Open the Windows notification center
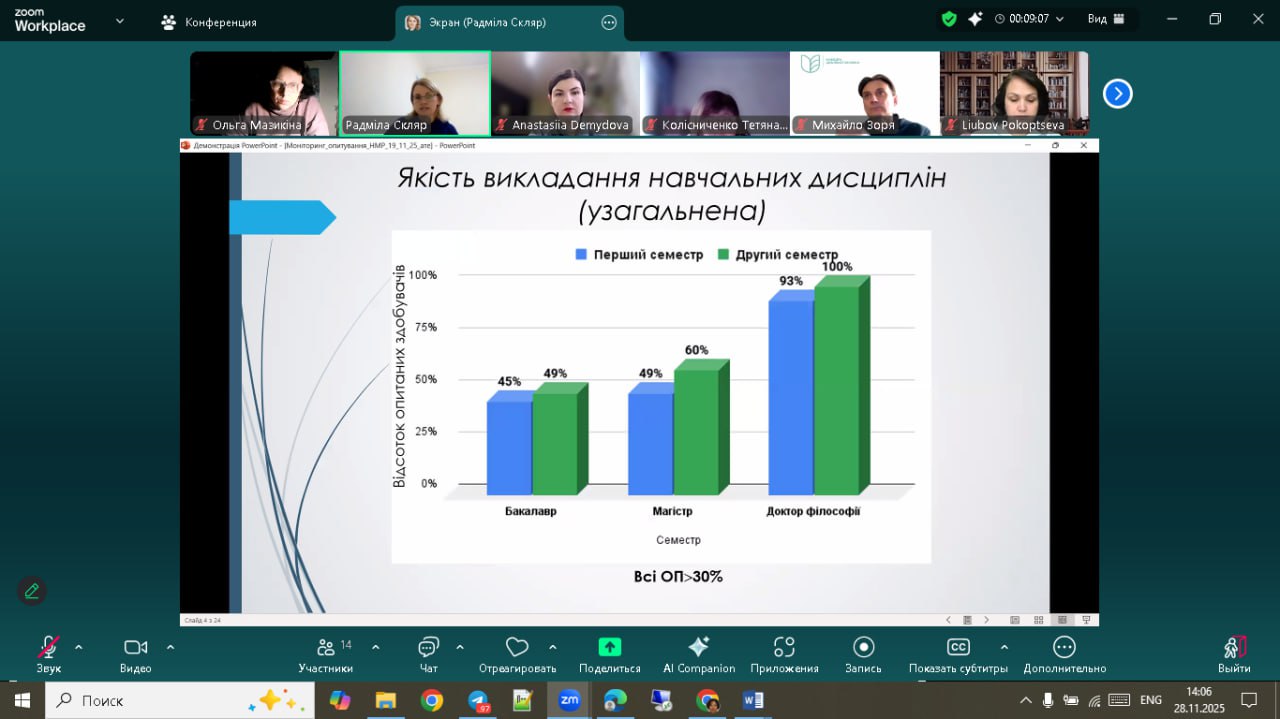The height and width of the screenshot is (719, 1280). 1248,700
